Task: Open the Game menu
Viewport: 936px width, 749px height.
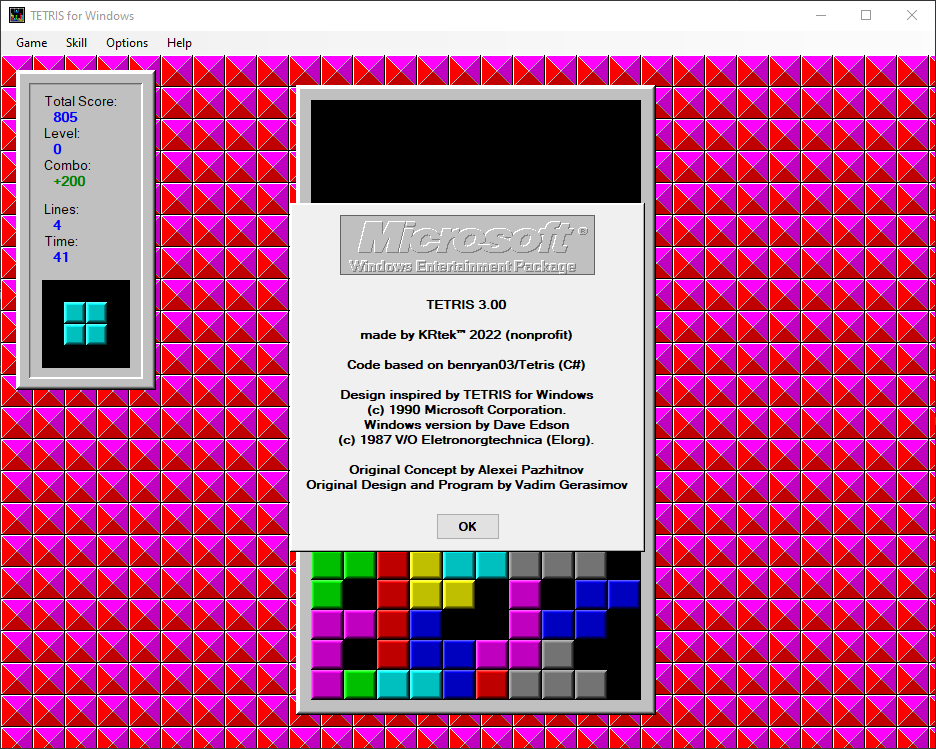Action: point(32,43)
